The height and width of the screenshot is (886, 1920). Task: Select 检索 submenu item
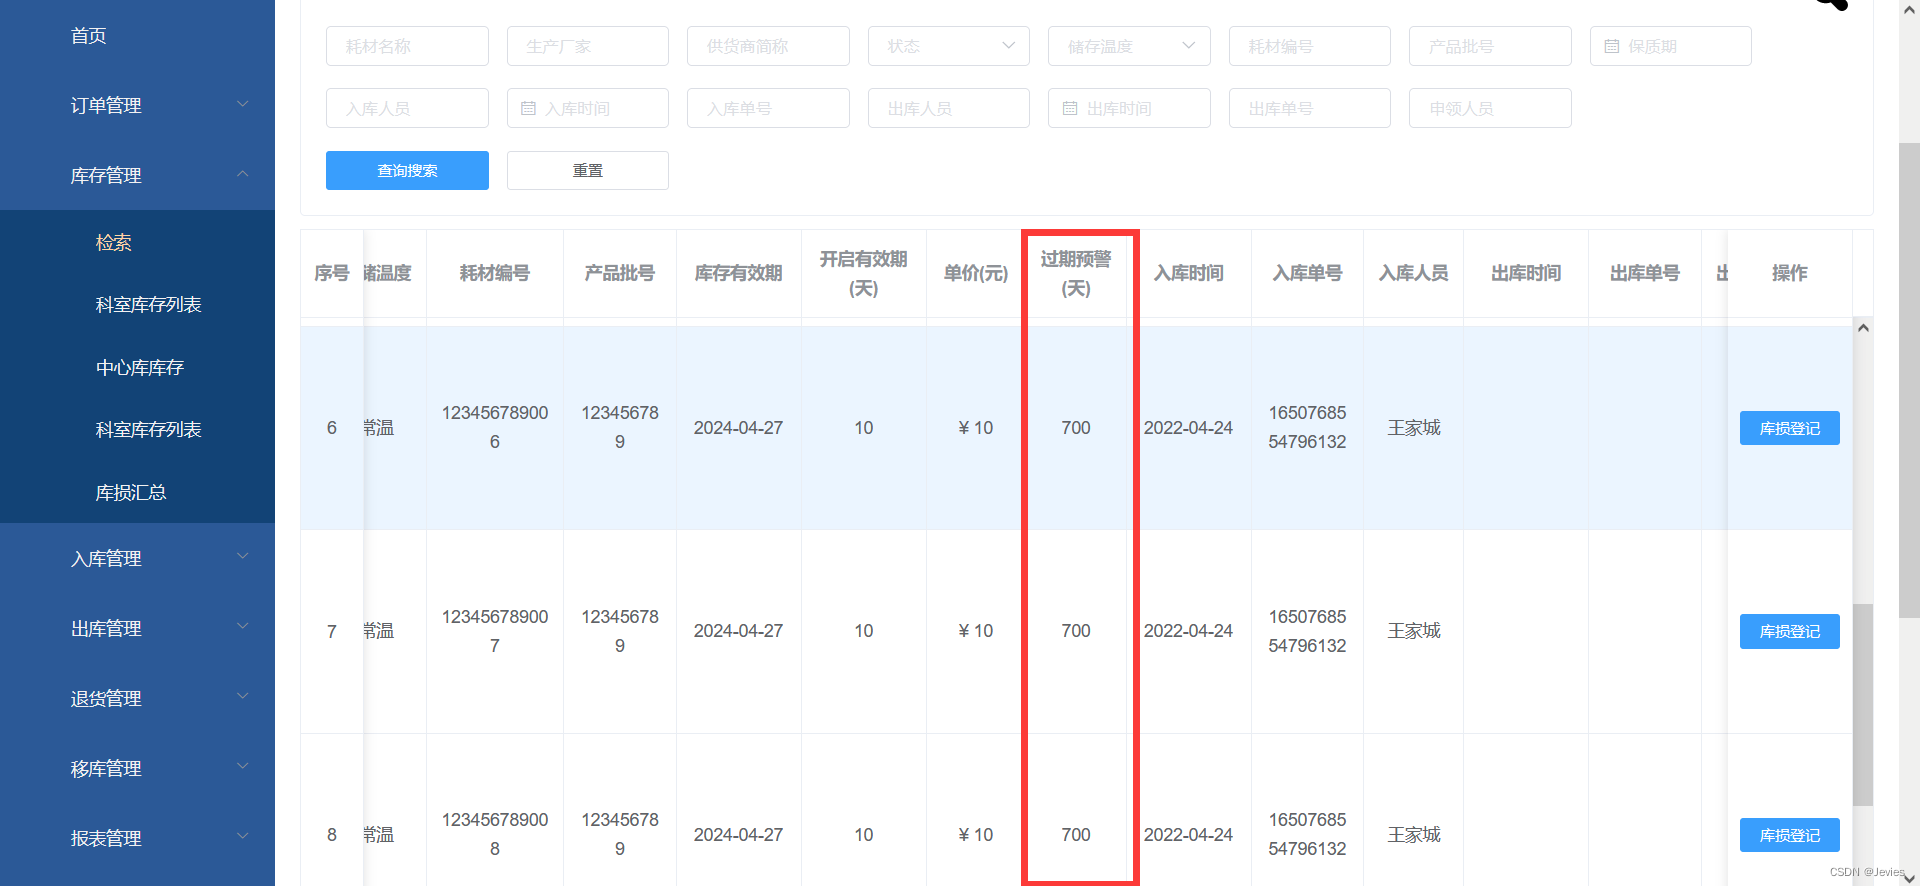pos(114,242)
